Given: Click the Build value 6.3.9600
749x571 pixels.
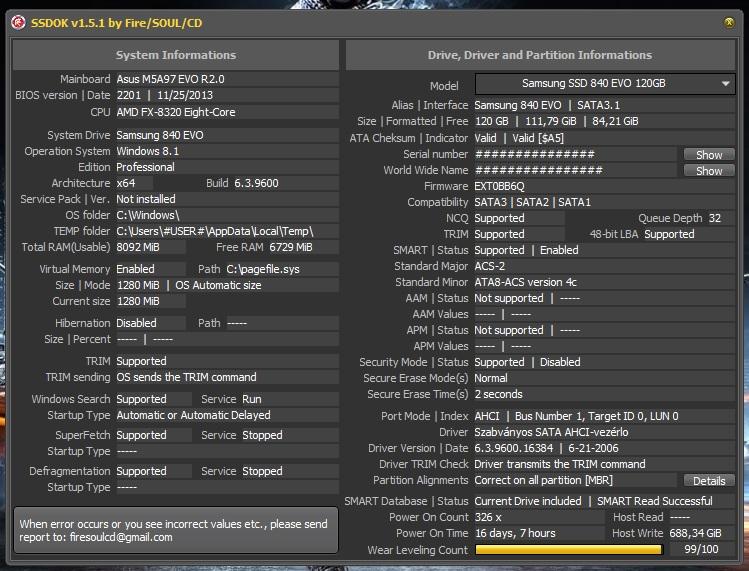Looking at the screenshot, I should point(257,183).
